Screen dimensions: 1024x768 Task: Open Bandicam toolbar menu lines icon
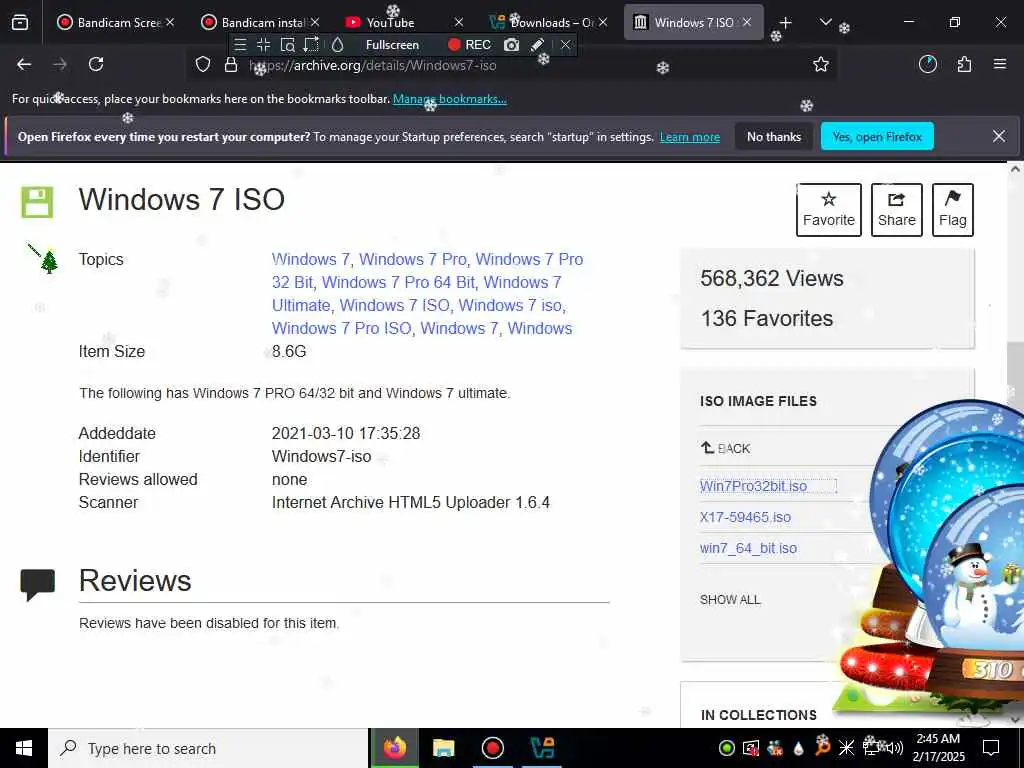pos(240,45)
